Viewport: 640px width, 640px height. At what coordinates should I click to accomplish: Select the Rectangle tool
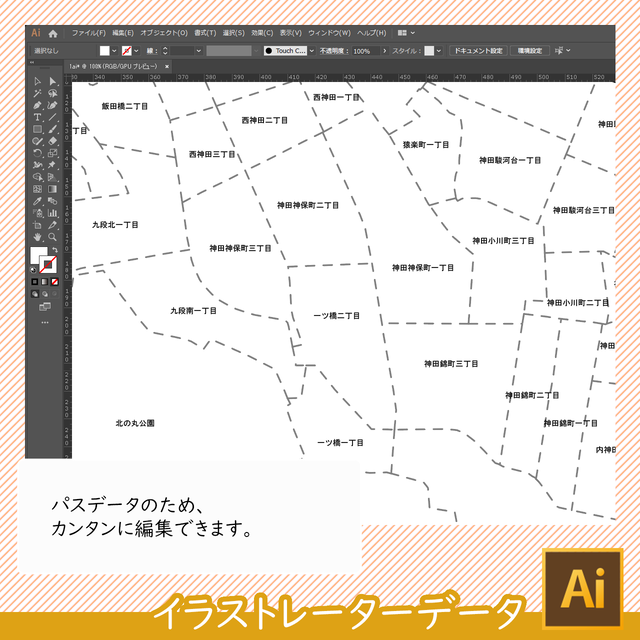coord(37,129)
